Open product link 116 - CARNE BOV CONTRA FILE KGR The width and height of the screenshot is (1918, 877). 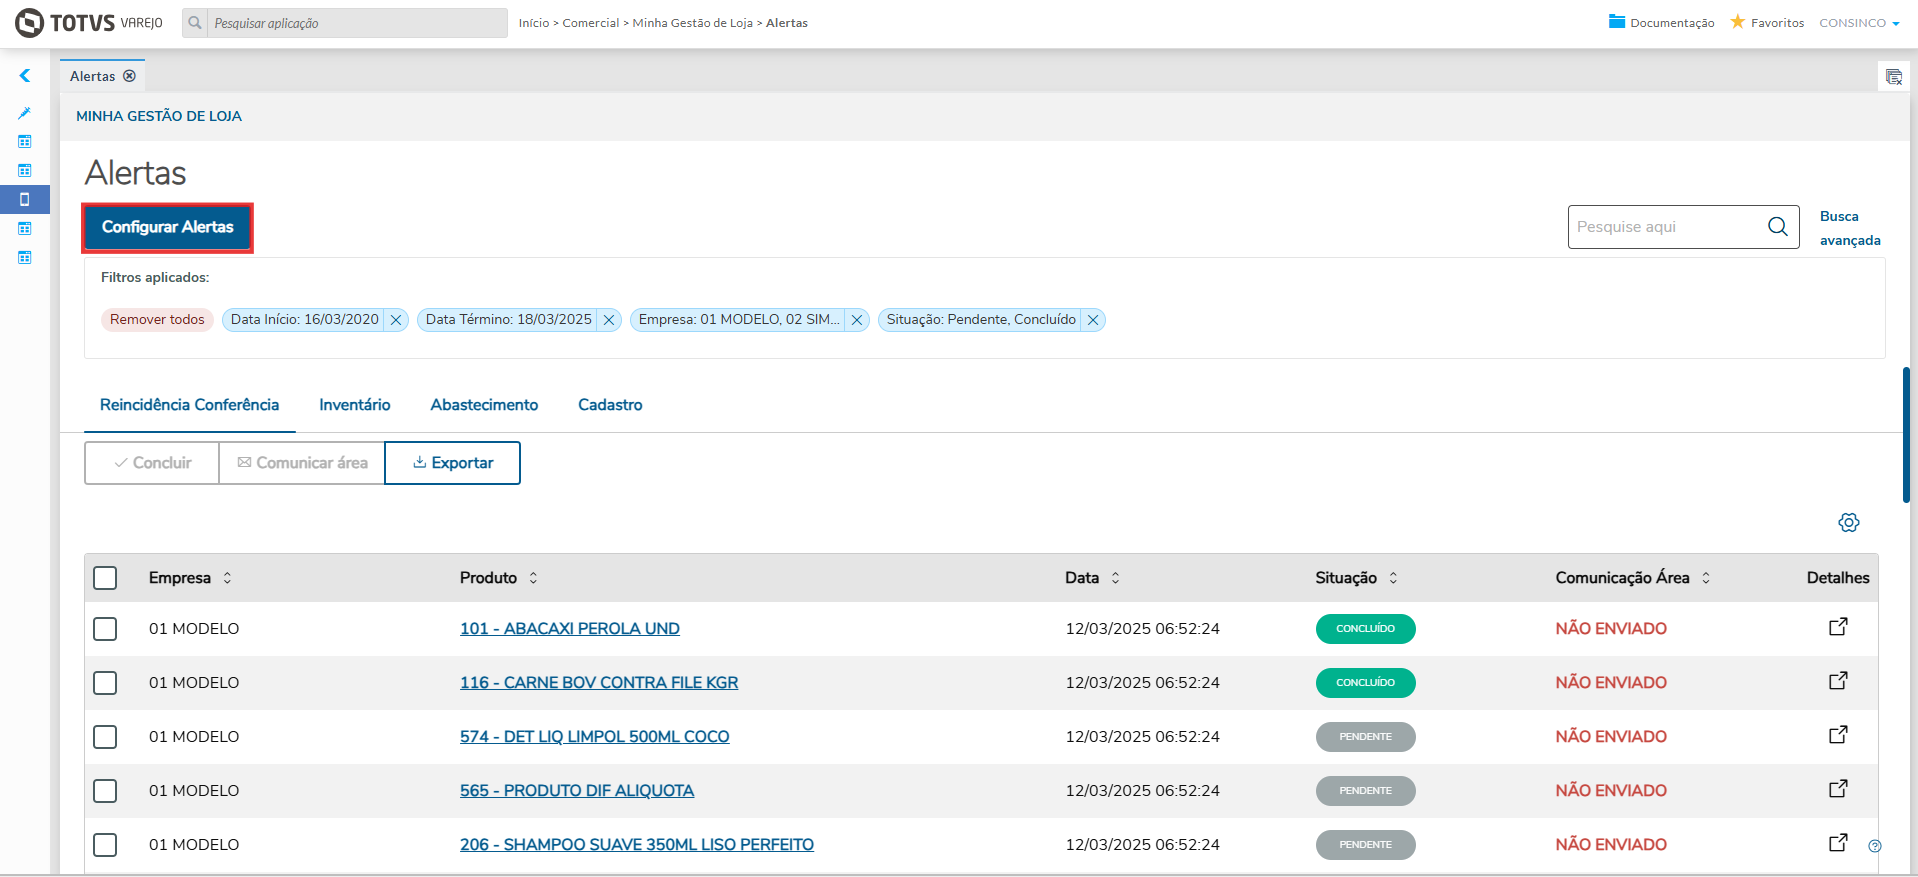[x=599, y=683]
